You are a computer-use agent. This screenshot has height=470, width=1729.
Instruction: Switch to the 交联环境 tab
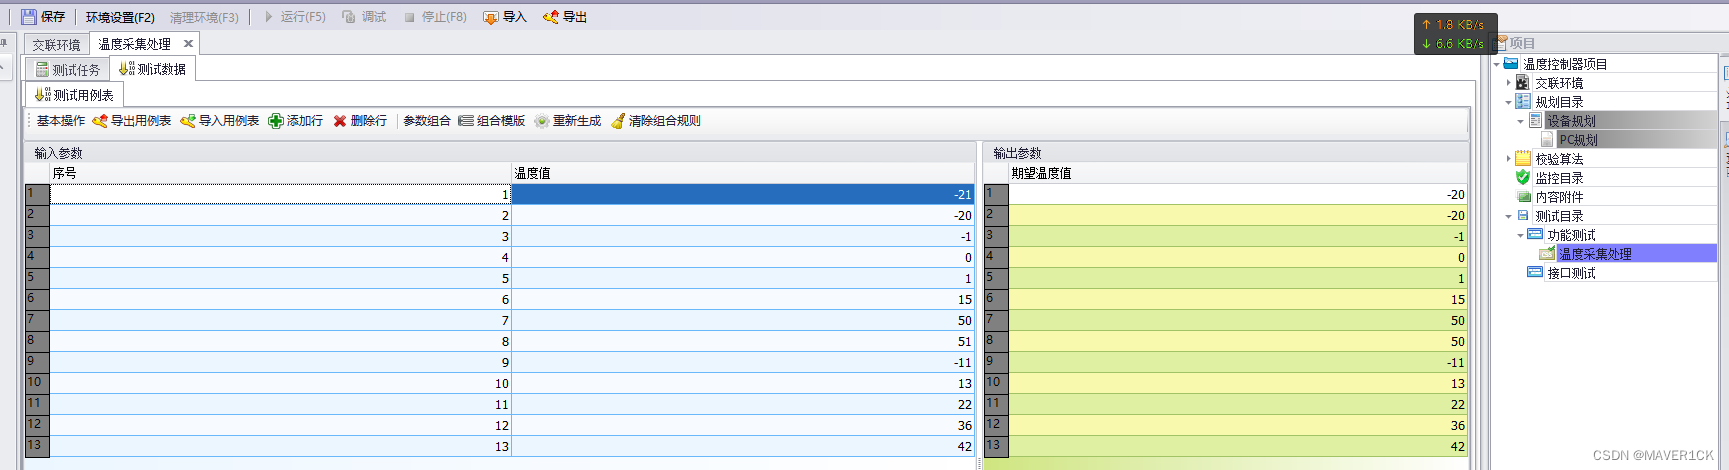[x=56, y=44]
